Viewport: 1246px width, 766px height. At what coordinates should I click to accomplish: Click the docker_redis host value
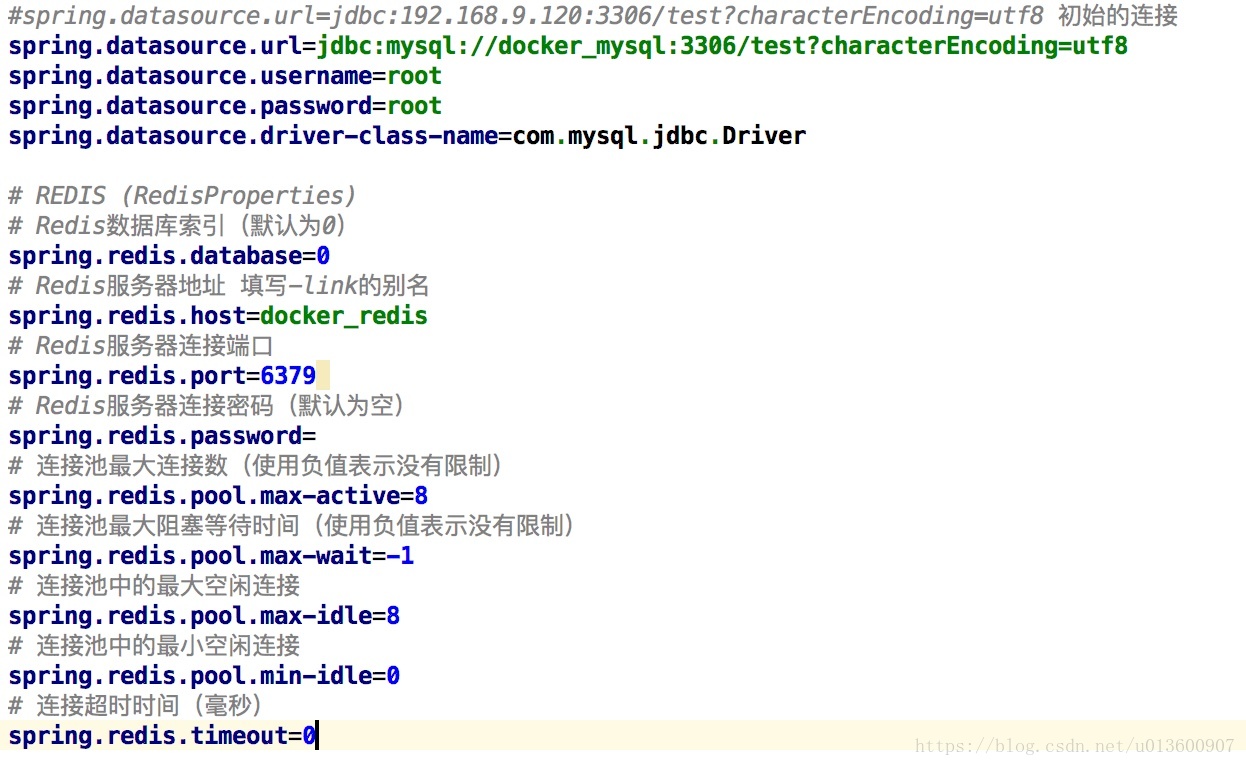(x=344, y=316)
